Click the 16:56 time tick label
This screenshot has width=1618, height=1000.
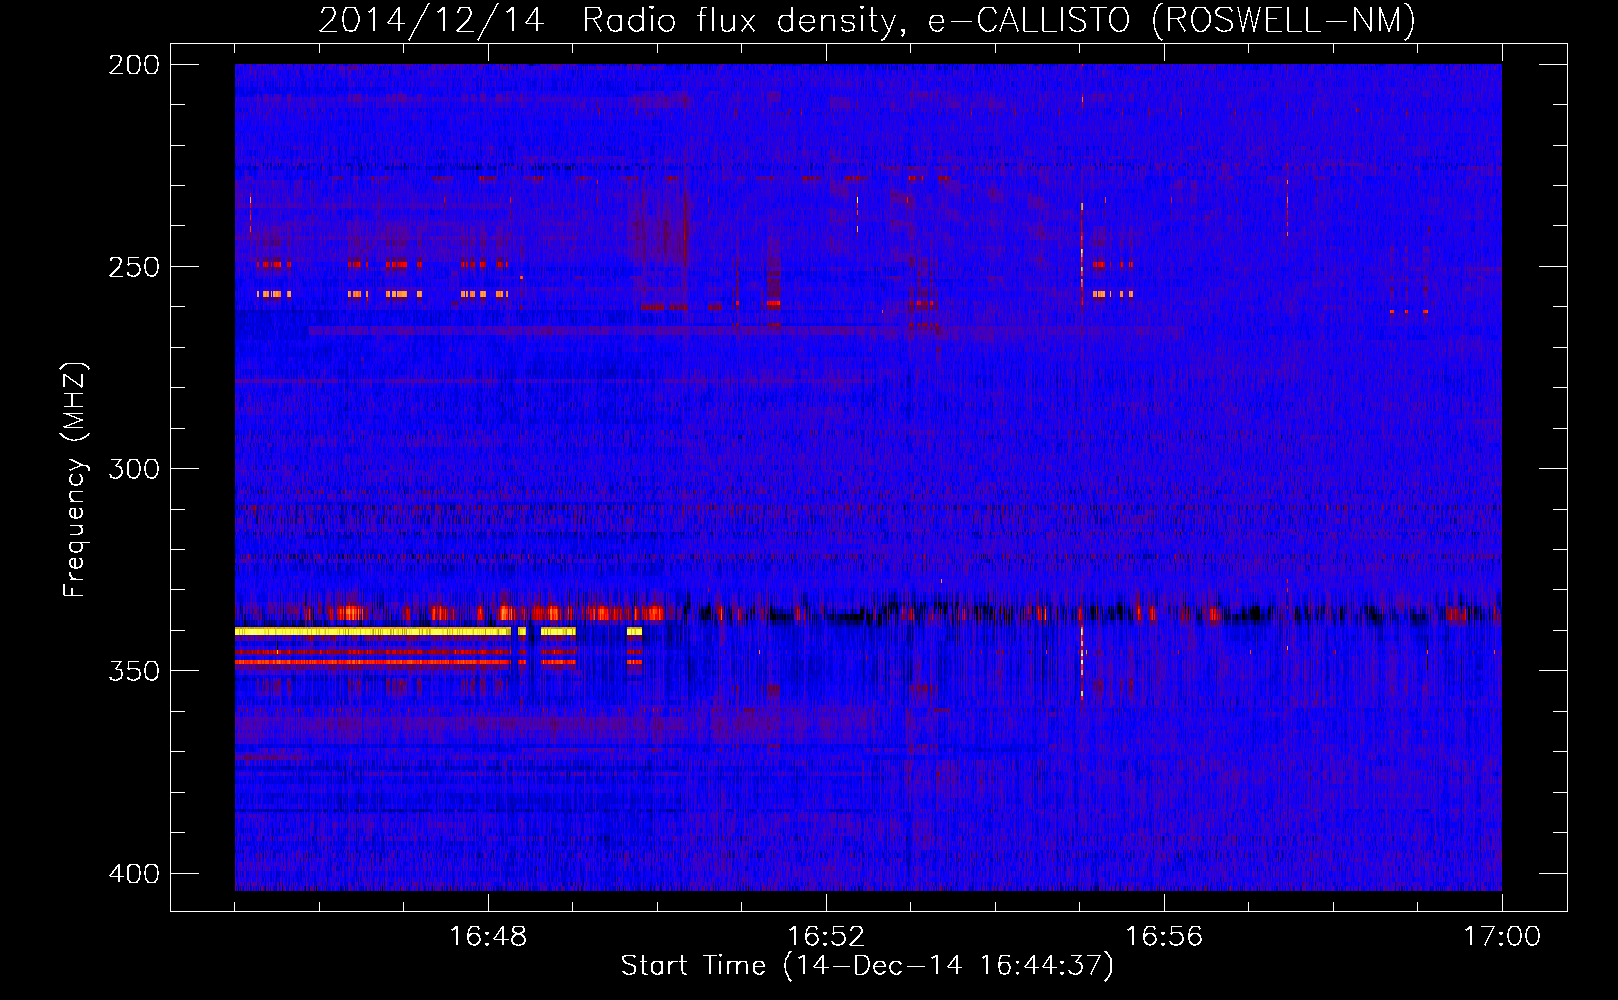coord(1164,936)
